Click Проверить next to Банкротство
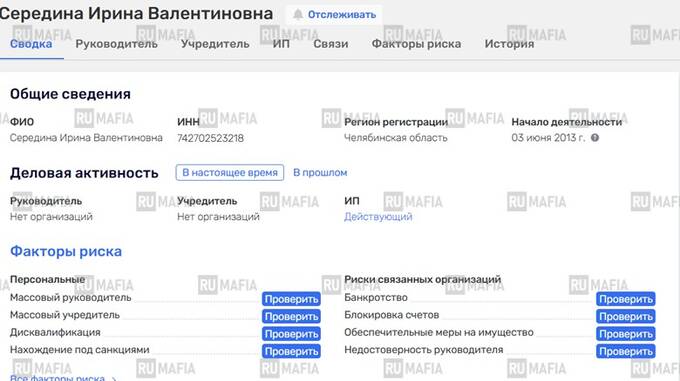This screenshot has height=381, width=680. 626,299
